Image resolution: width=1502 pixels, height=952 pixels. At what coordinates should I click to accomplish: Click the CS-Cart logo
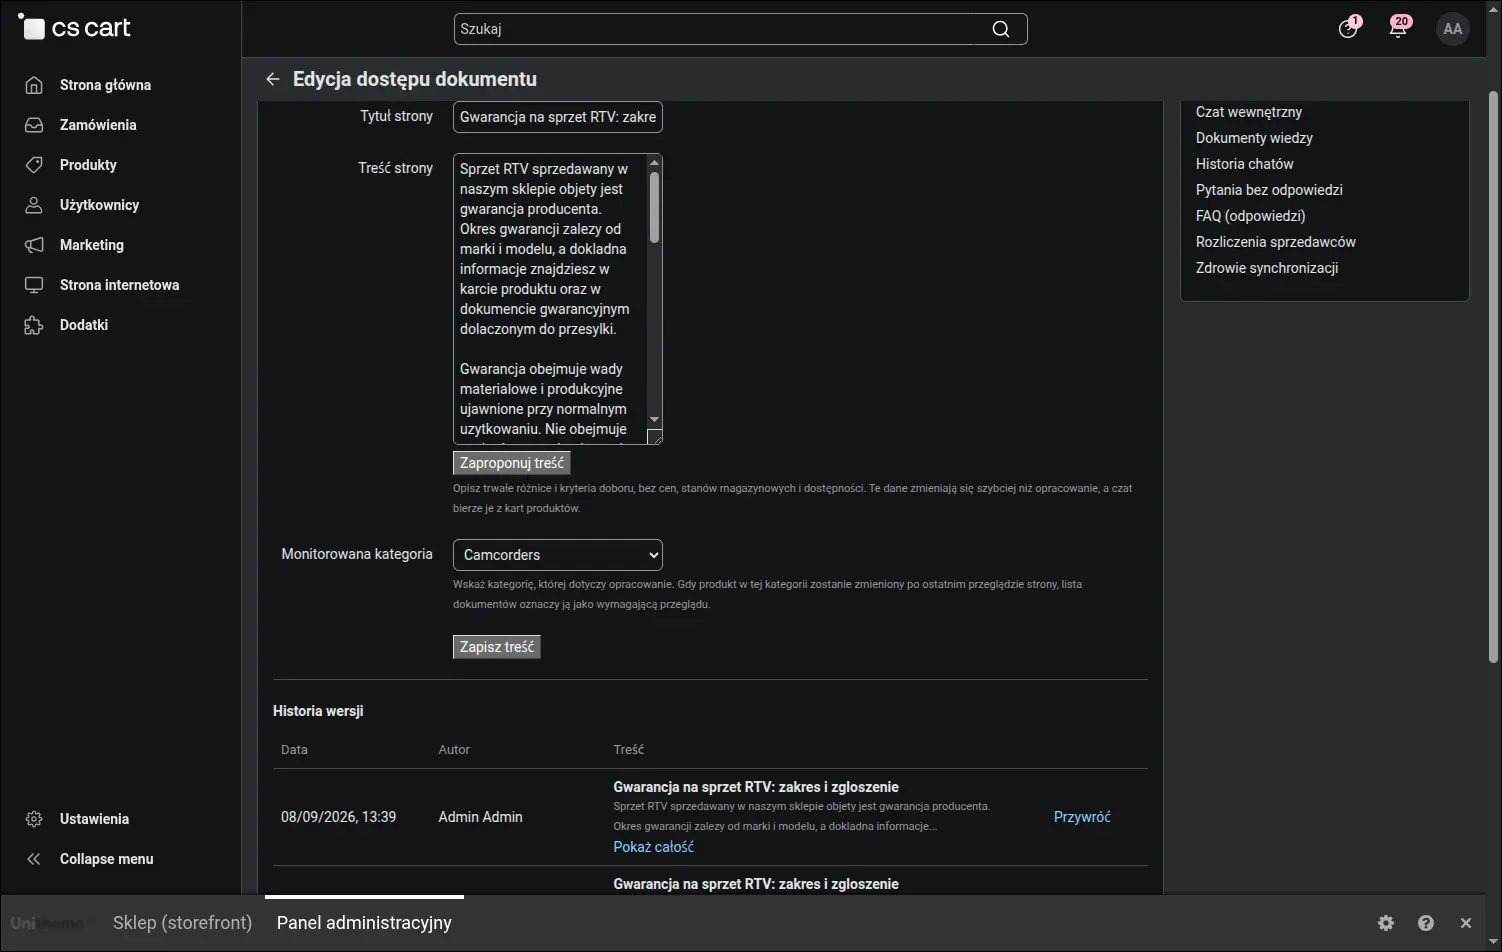pos(75,28)
